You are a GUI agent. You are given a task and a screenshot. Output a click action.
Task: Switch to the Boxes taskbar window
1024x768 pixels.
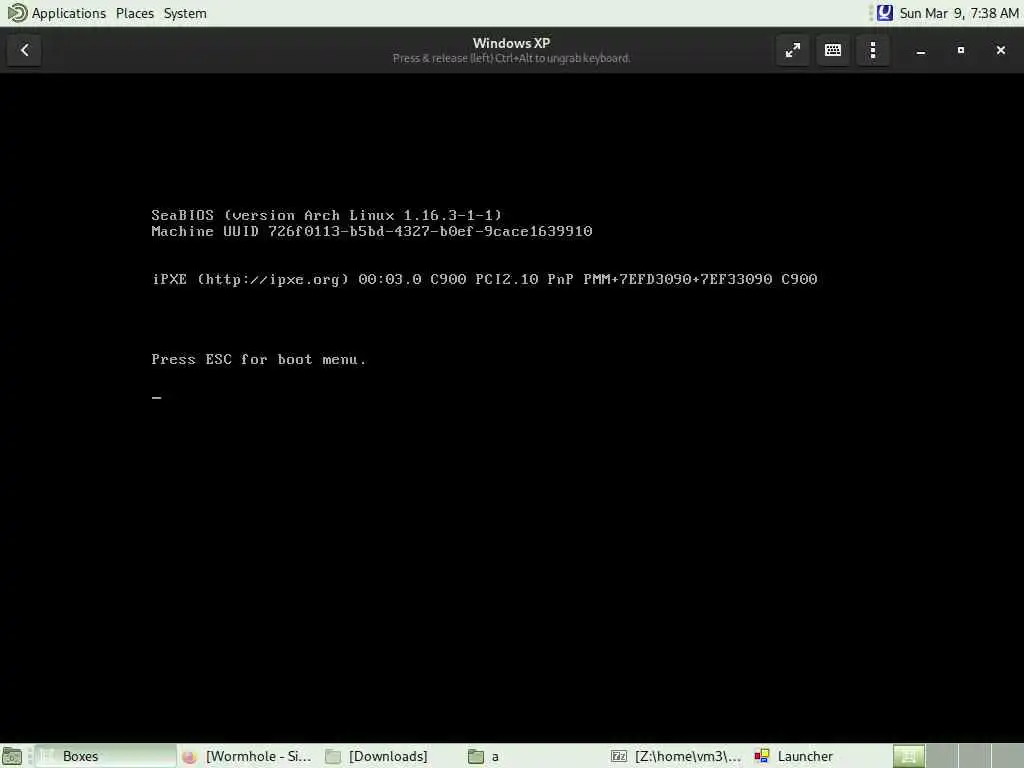point(106,756)
